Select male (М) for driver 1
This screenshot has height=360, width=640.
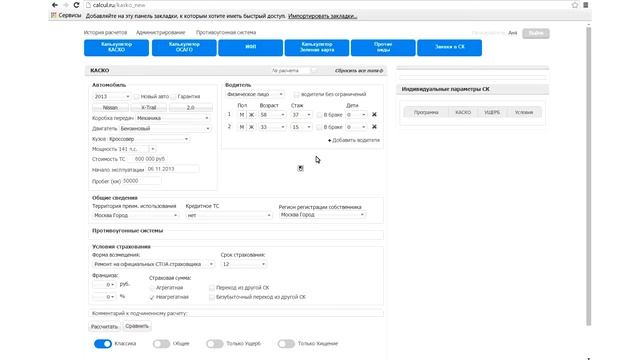(242, 115)
